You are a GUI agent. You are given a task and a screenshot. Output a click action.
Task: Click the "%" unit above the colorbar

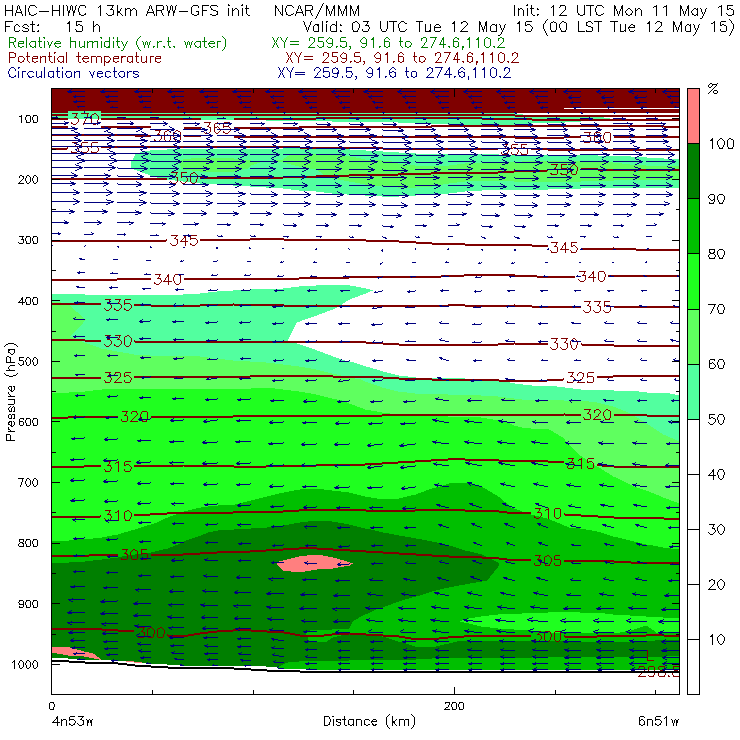[713, 88]
